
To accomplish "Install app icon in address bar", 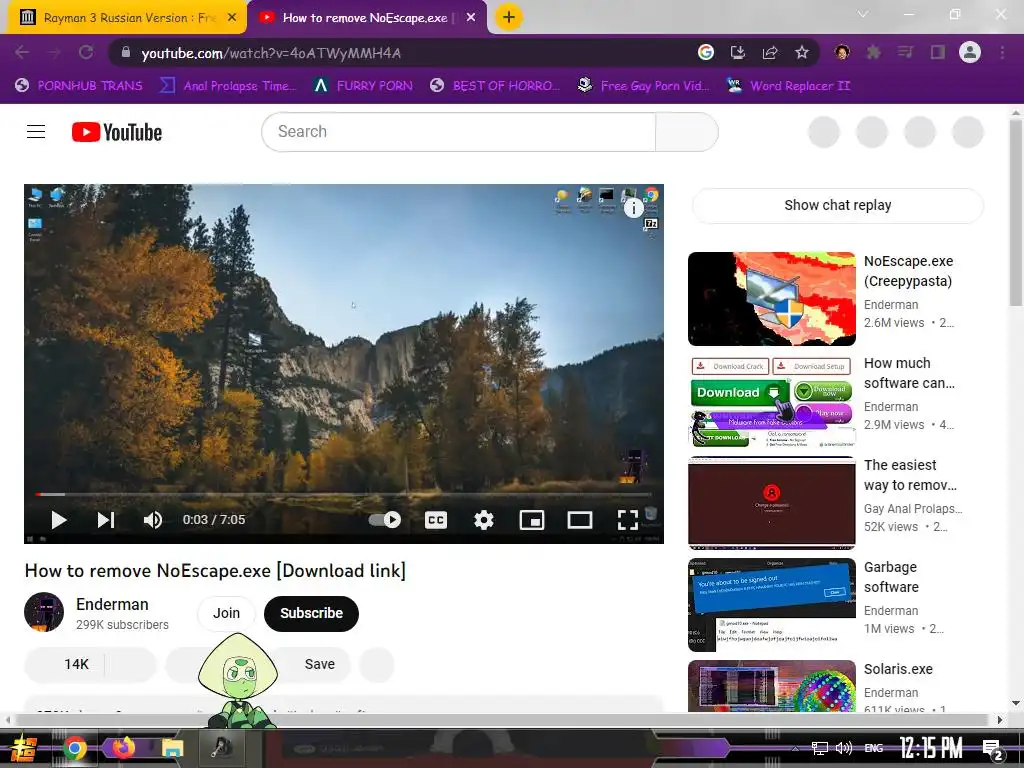I will click(737, 52).
